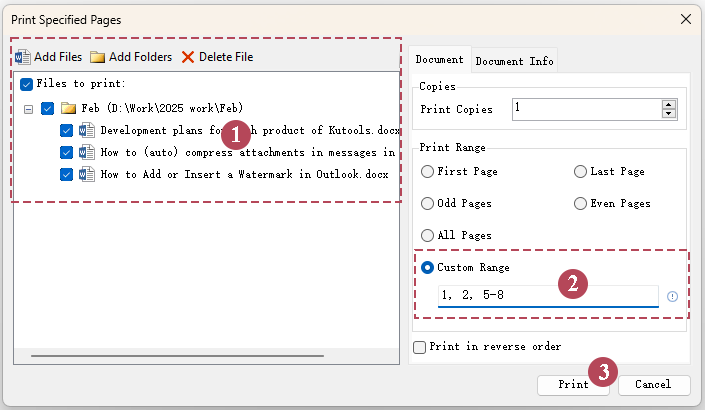Select 'How to (auto) compress attachments' file row
The image size is (705, 410).
248,152
